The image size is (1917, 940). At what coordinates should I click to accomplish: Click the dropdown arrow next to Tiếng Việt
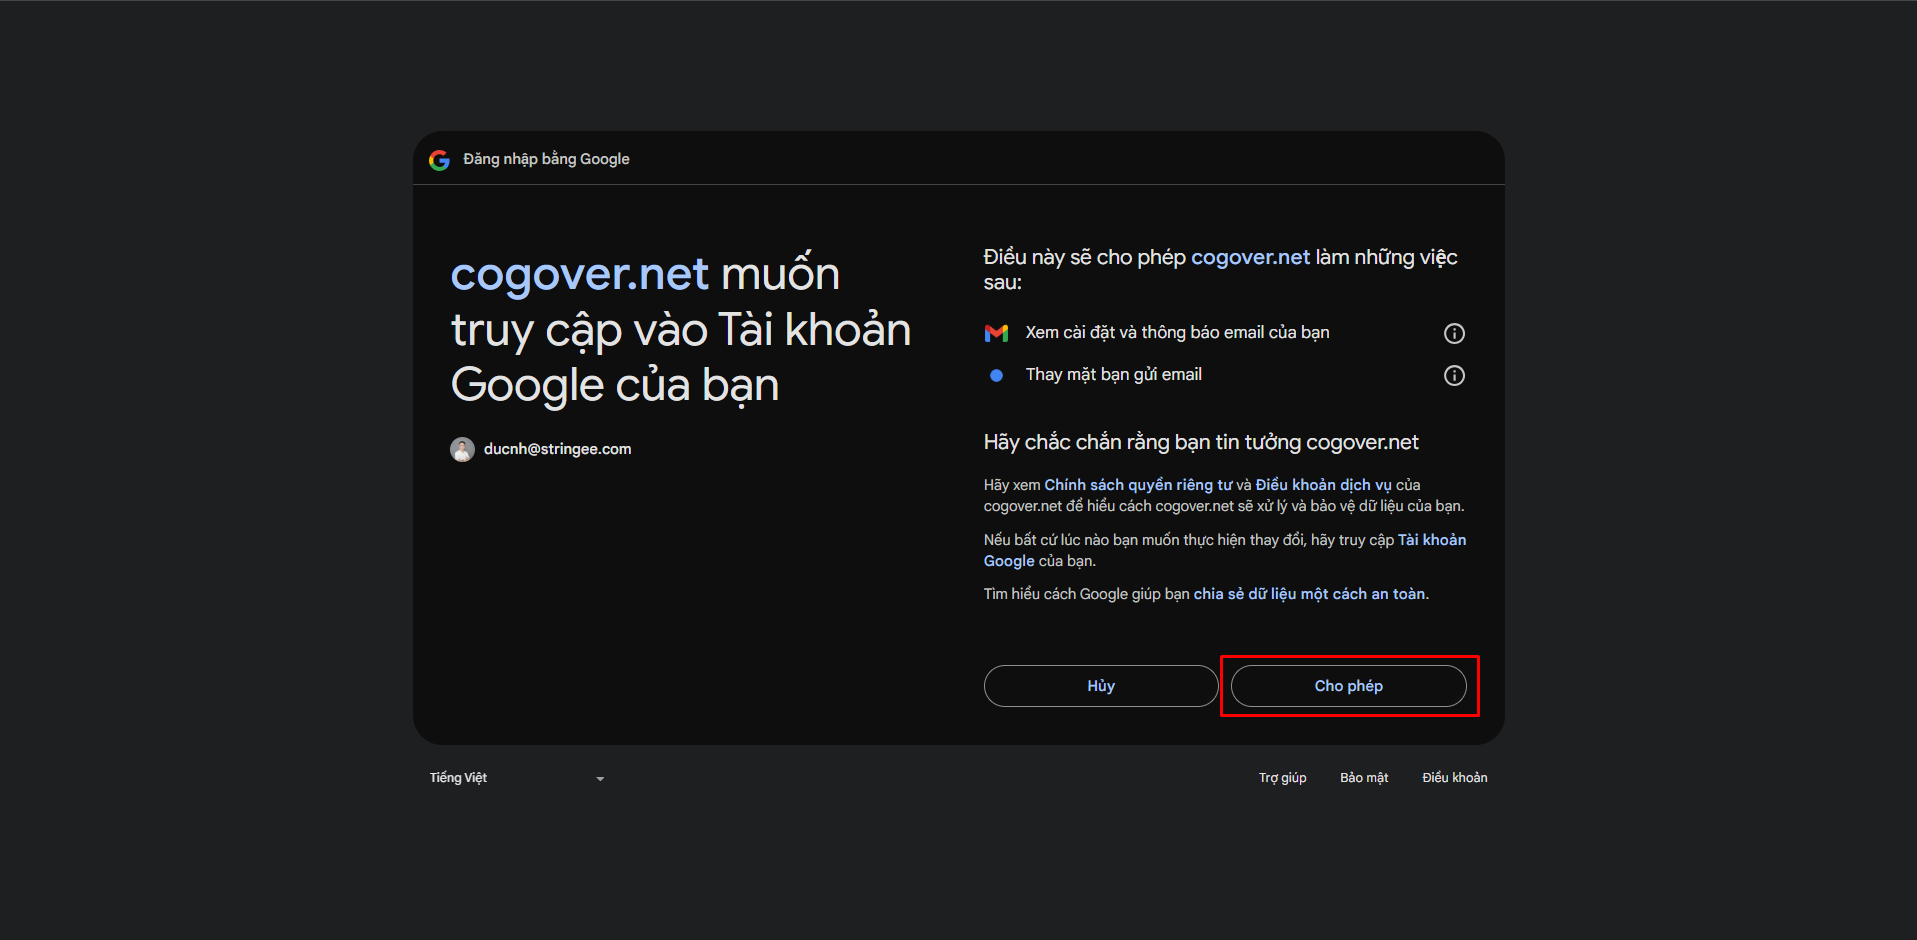click(x=599, y=778)
